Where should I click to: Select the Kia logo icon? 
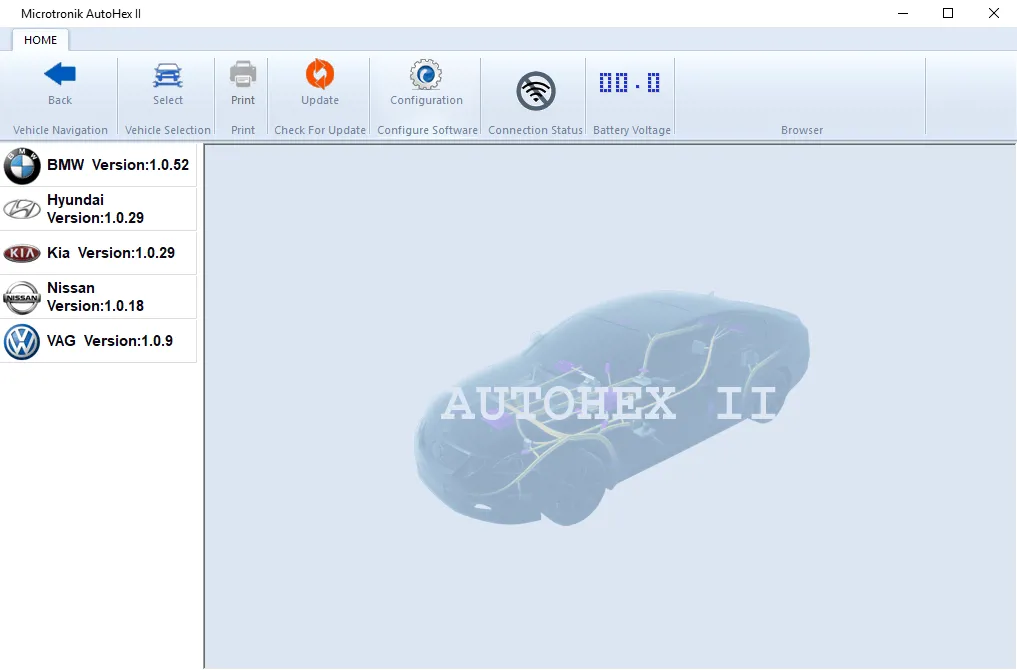22,253
